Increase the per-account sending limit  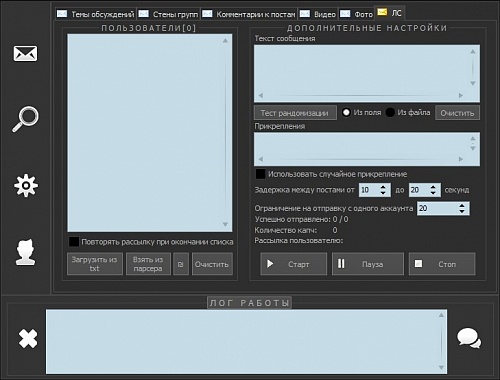click(462, 205)
